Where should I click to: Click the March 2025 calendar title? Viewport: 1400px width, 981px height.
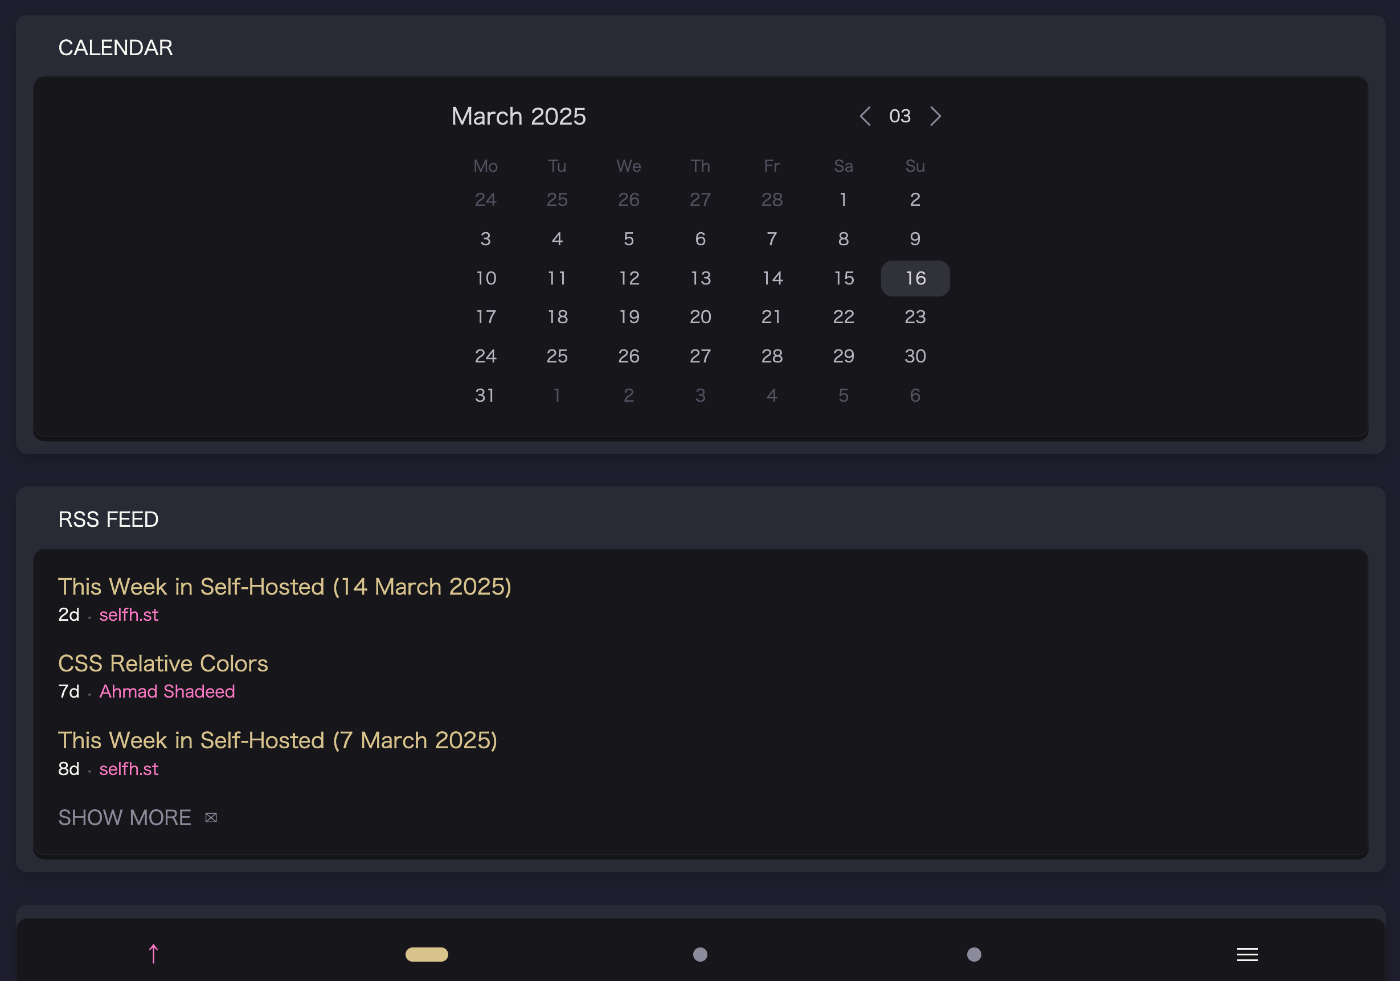(518, 117)
